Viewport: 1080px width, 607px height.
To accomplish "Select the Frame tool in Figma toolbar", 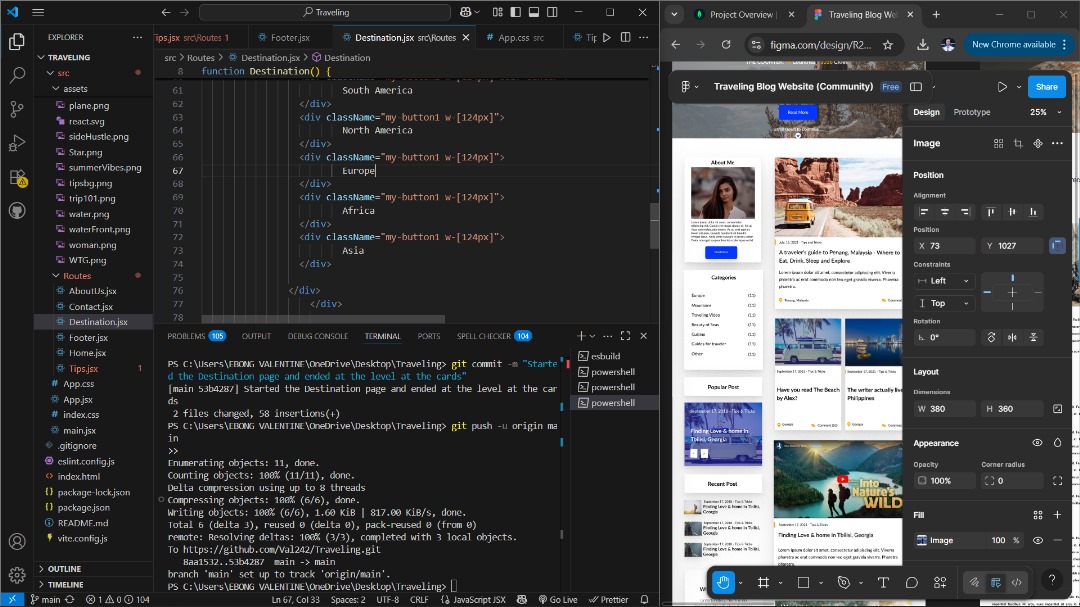I will tap(763, 582).
